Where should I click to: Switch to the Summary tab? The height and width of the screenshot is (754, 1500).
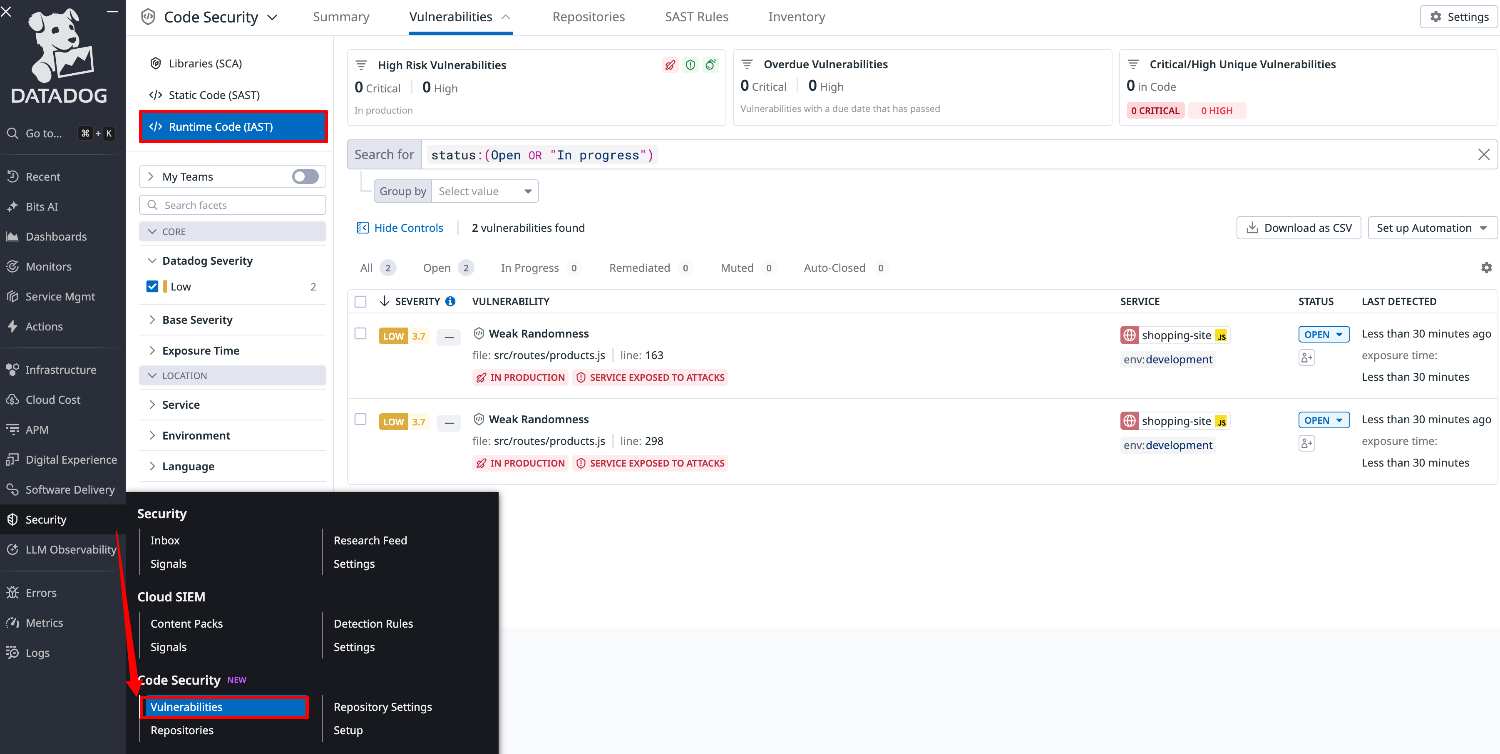[x=341, y=17]
